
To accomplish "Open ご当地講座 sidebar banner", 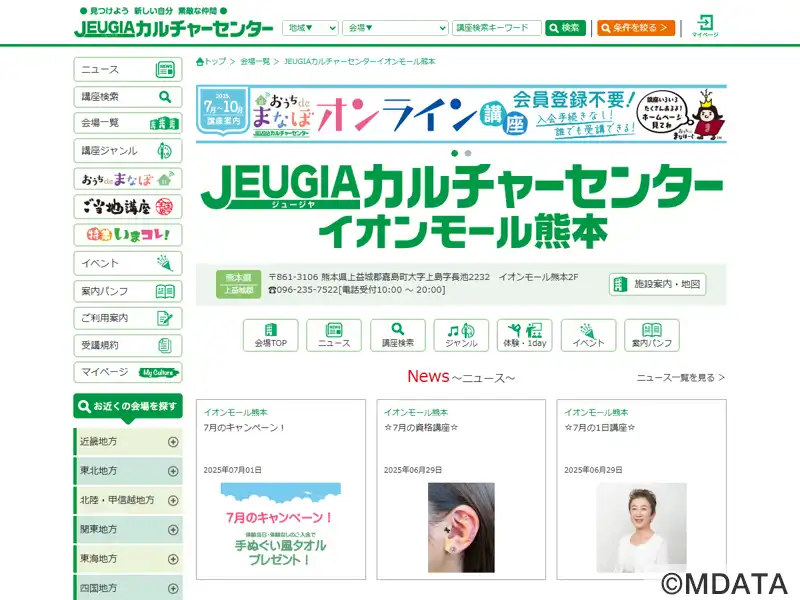I will click(x=128, y=207).
